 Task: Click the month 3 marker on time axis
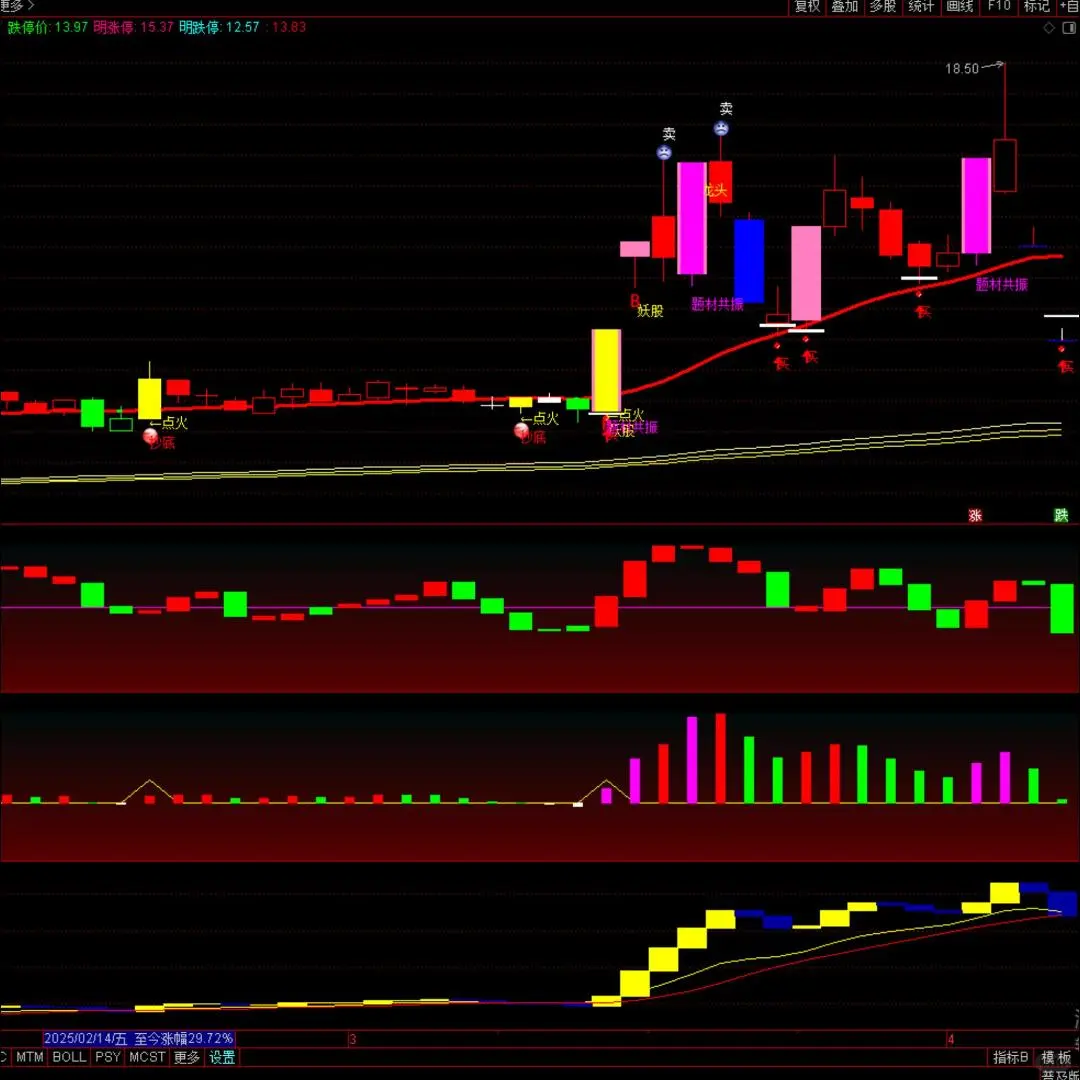point(352,1039)
